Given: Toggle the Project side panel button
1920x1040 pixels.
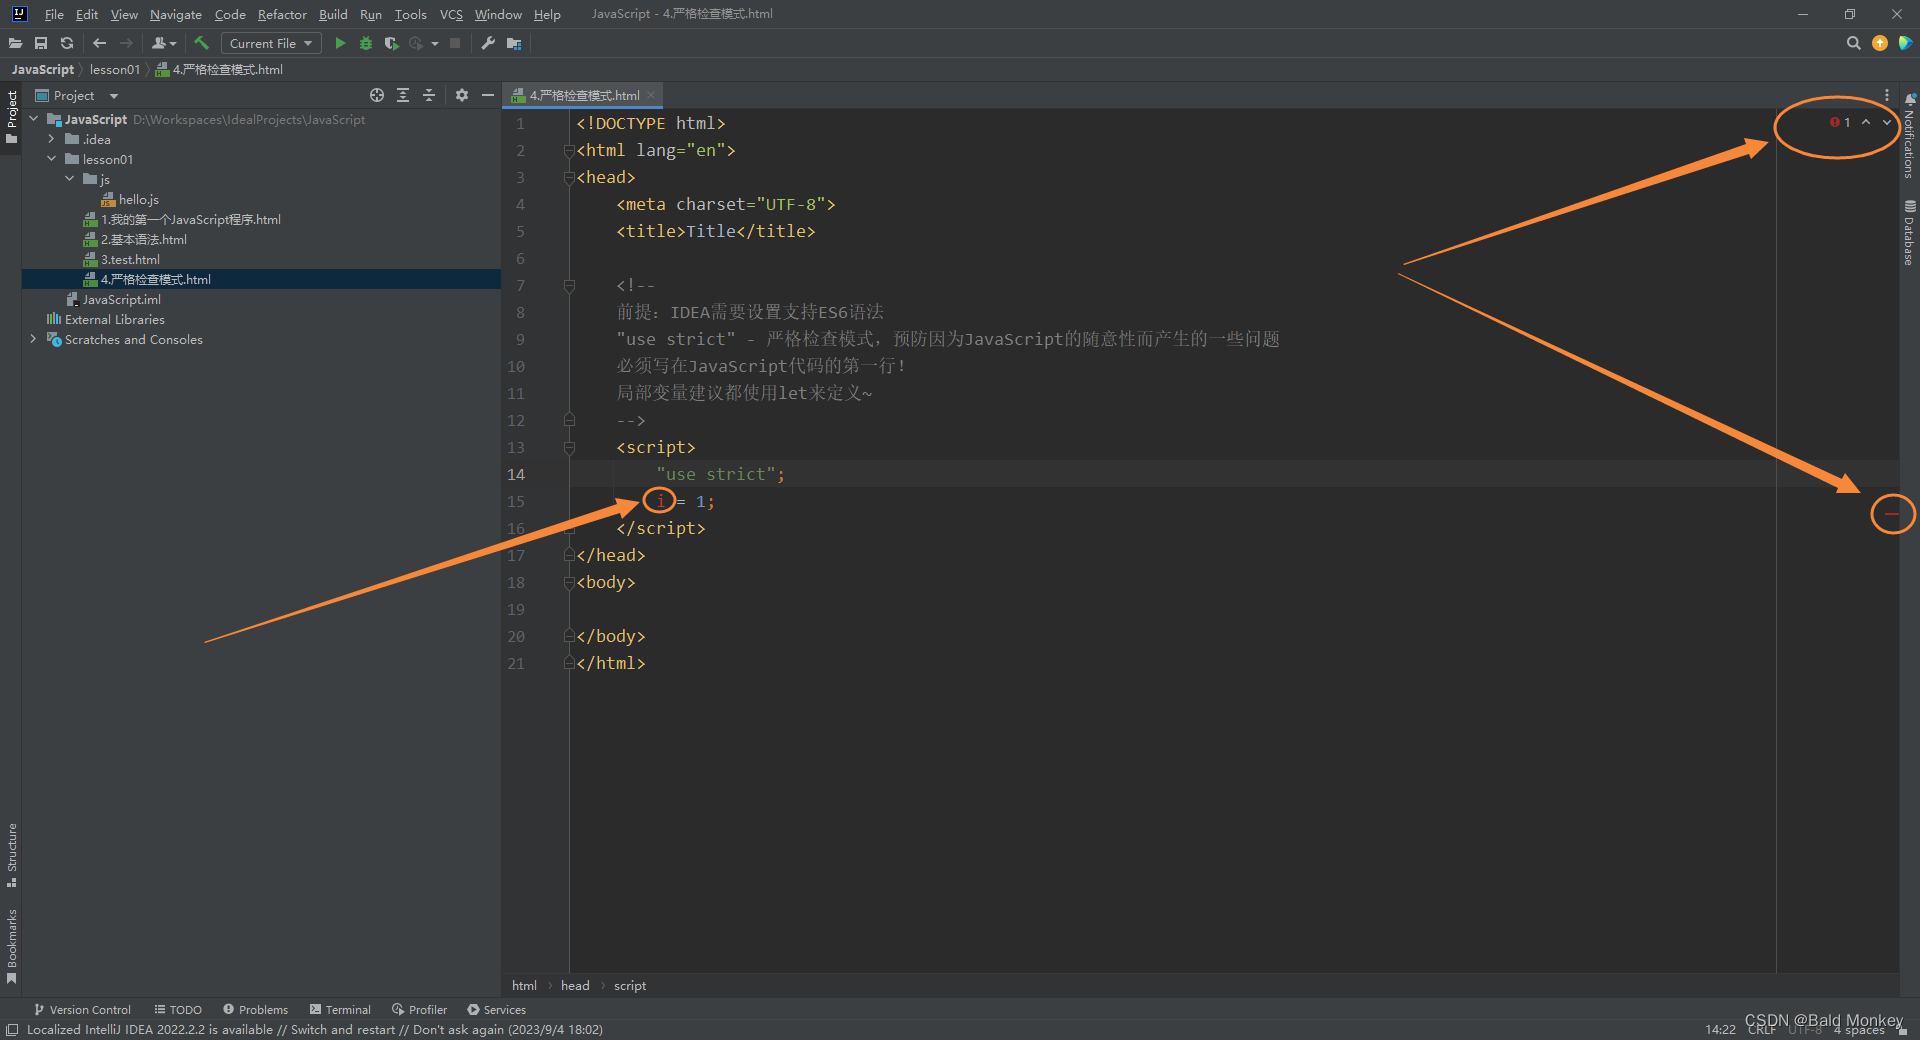Looking at the screenshot, I should (x=12, y=116).
